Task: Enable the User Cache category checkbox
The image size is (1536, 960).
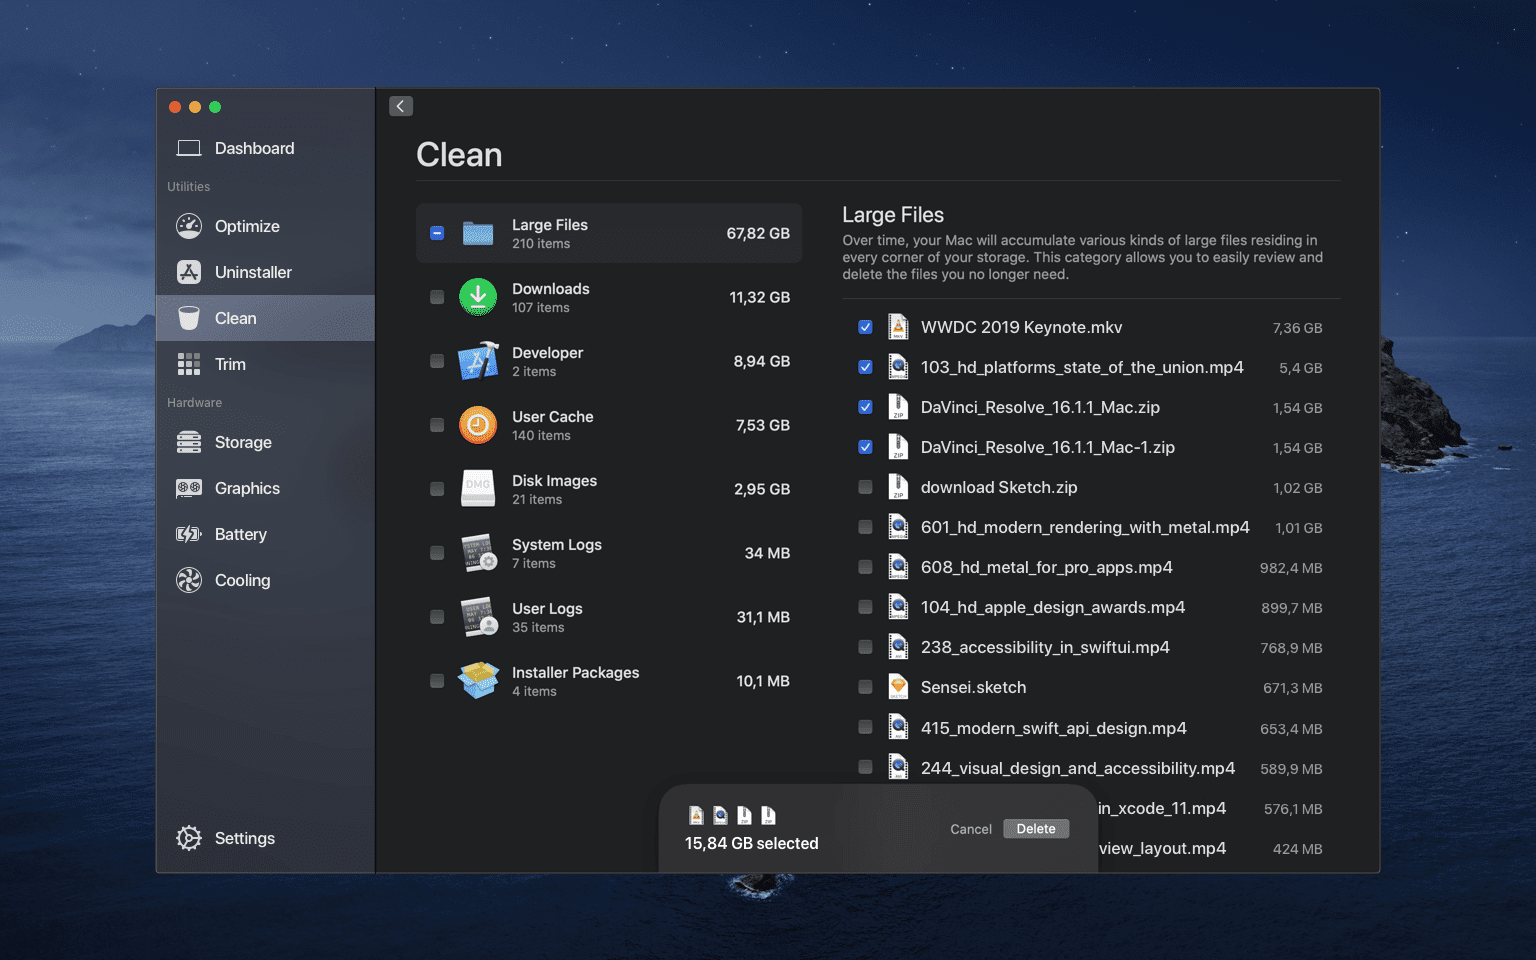Action: (437, 425)
